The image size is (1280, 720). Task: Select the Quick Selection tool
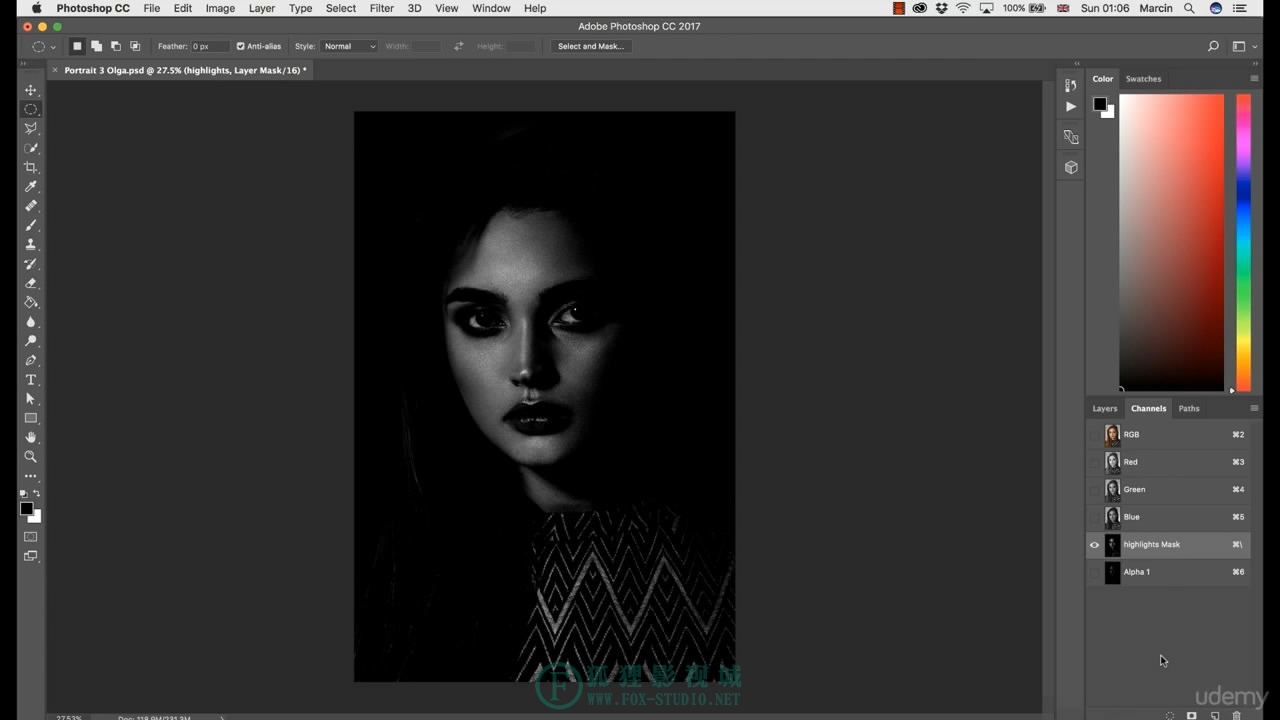31,148
